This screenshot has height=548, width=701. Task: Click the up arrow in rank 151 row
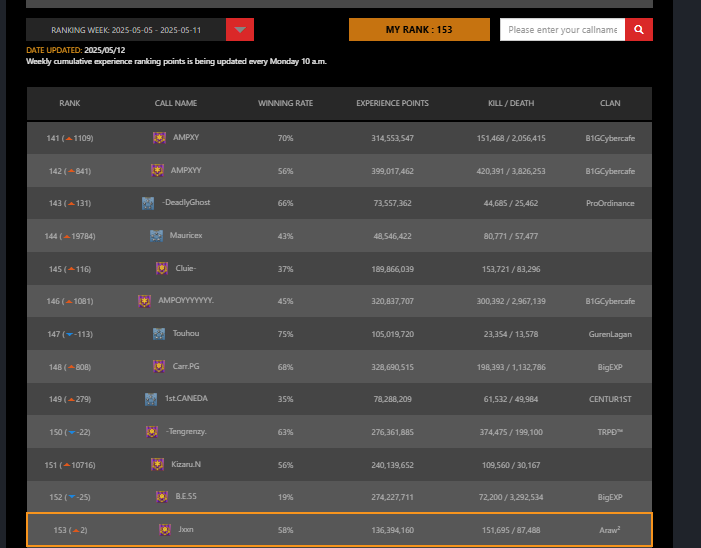coord(67,465)
